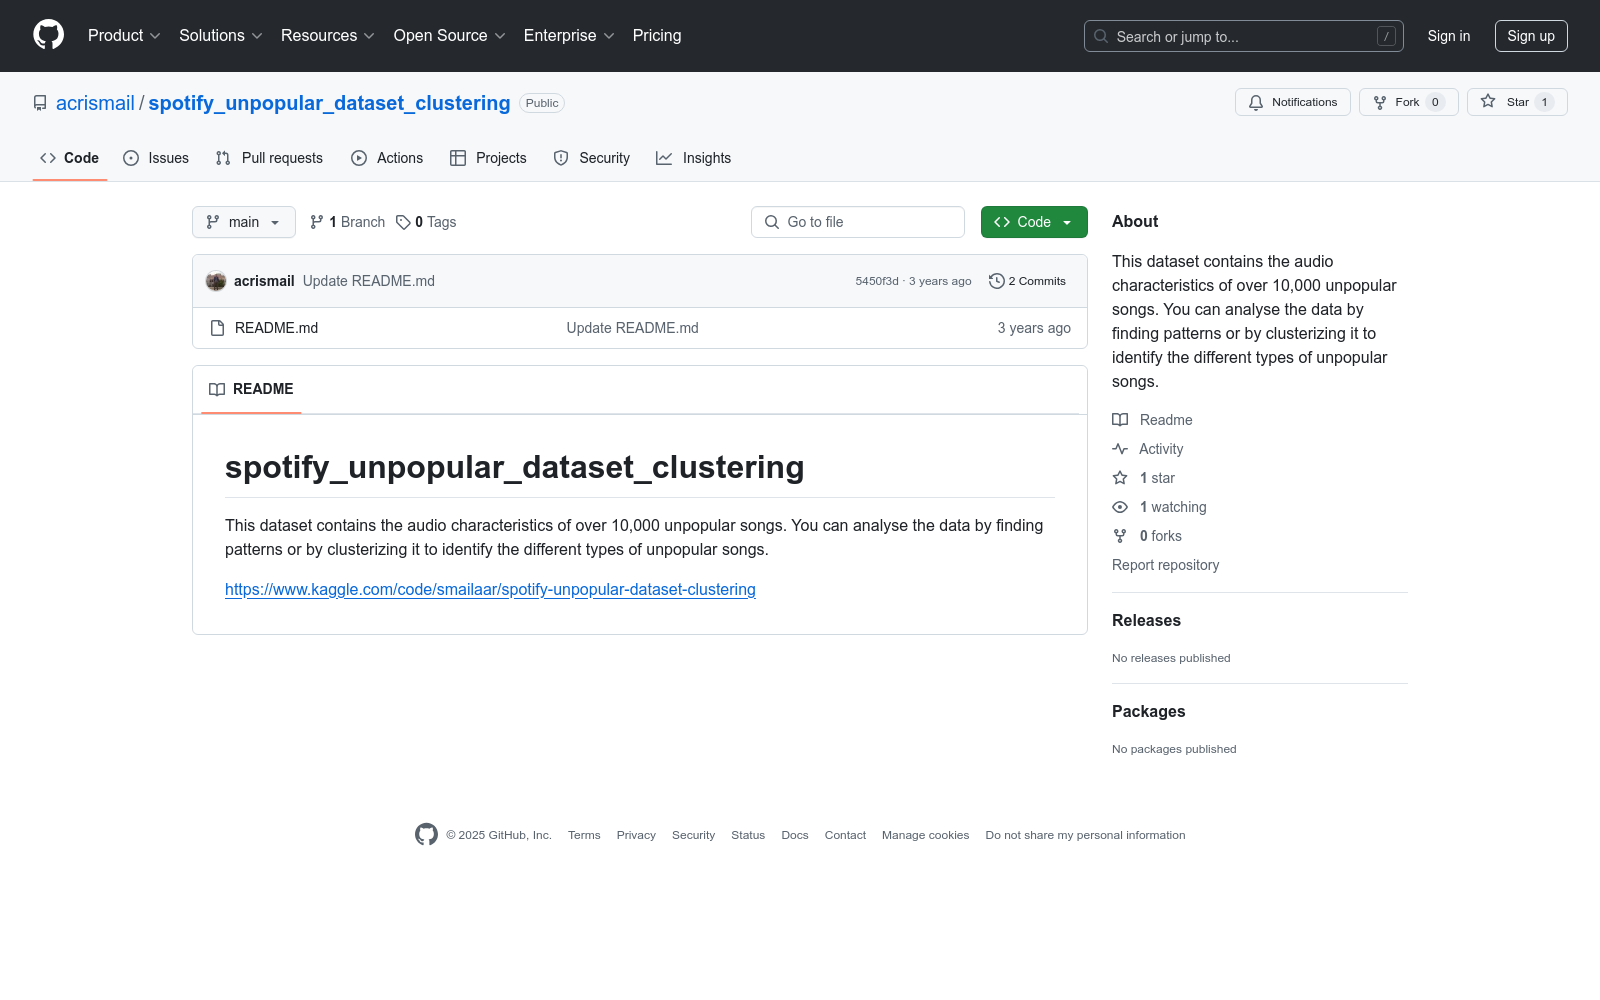Expand the Product menu

pos(124,36)
